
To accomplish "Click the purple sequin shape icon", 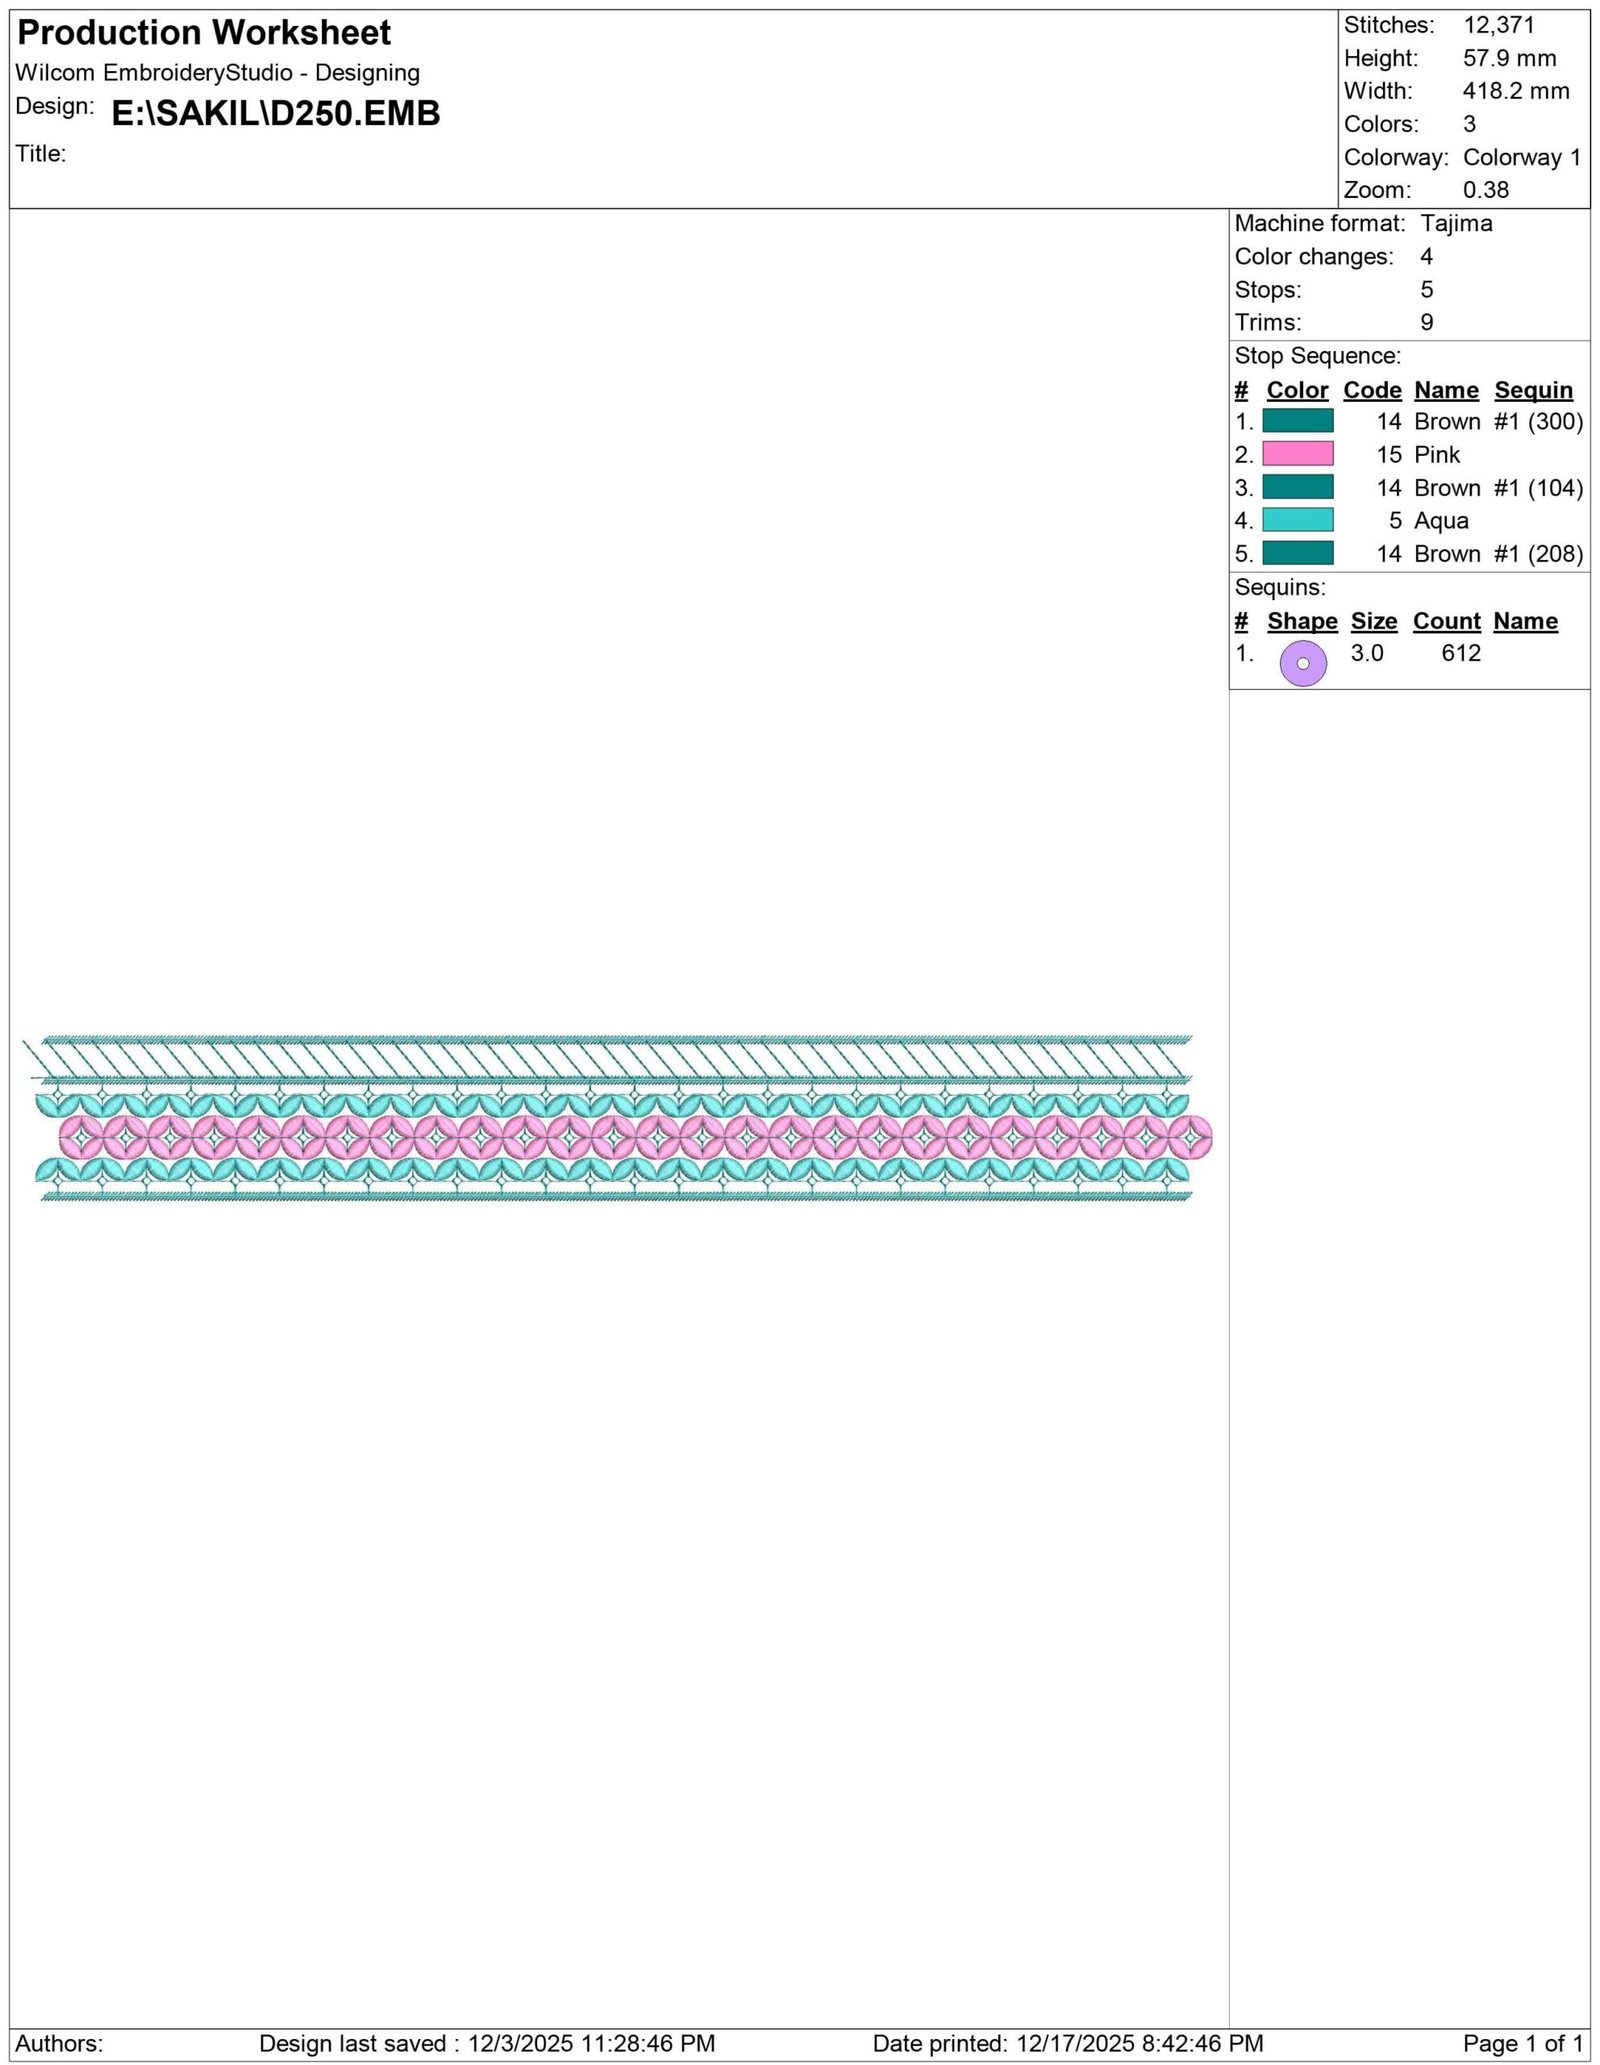I will pos(1303,663).
